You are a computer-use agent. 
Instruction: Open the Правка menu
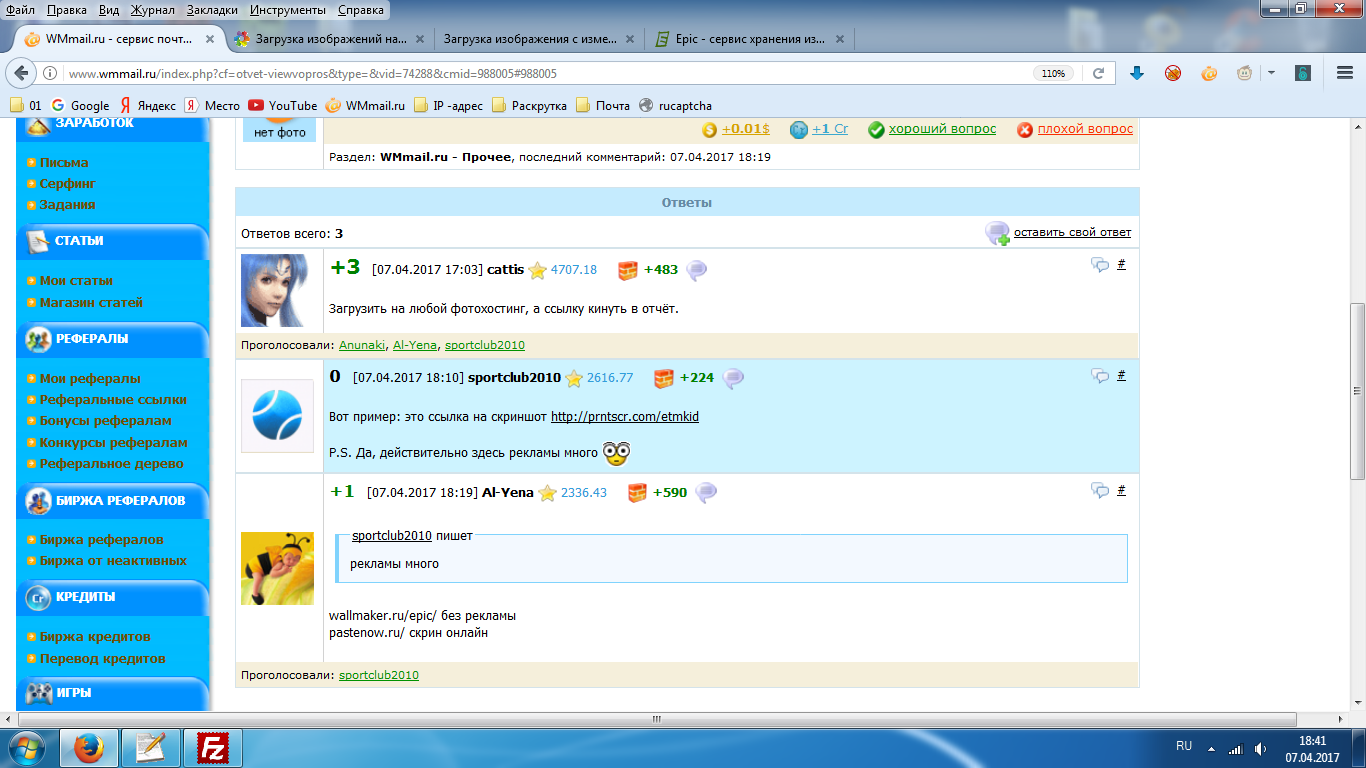click(66, 10)
